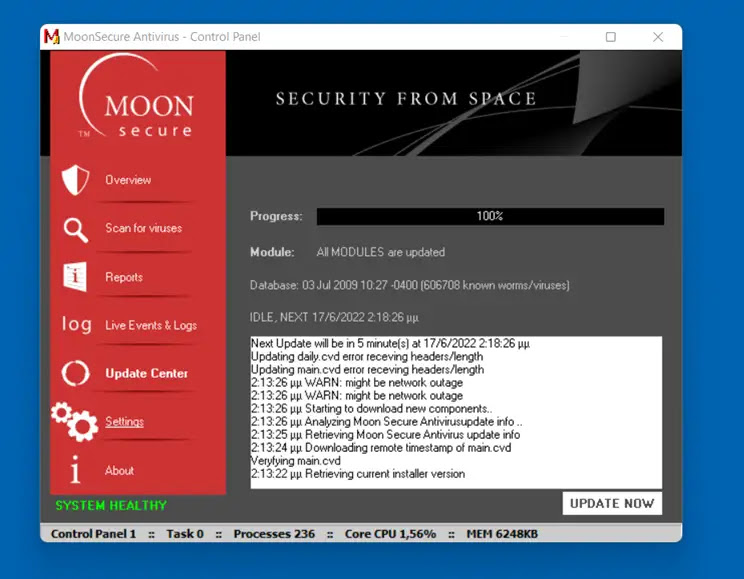Click the 'IDLE, NEXT 17/6/2022' status line

(334, 317)
